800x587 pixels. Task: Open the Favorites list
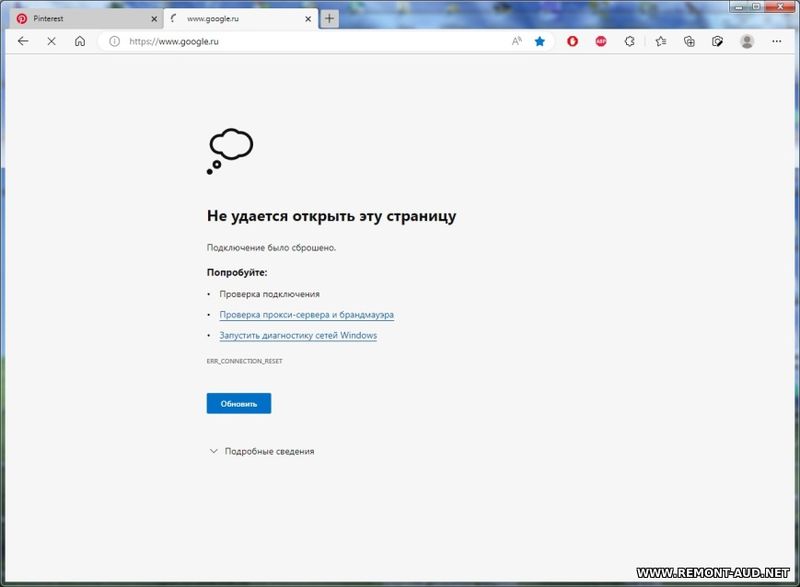661,41
